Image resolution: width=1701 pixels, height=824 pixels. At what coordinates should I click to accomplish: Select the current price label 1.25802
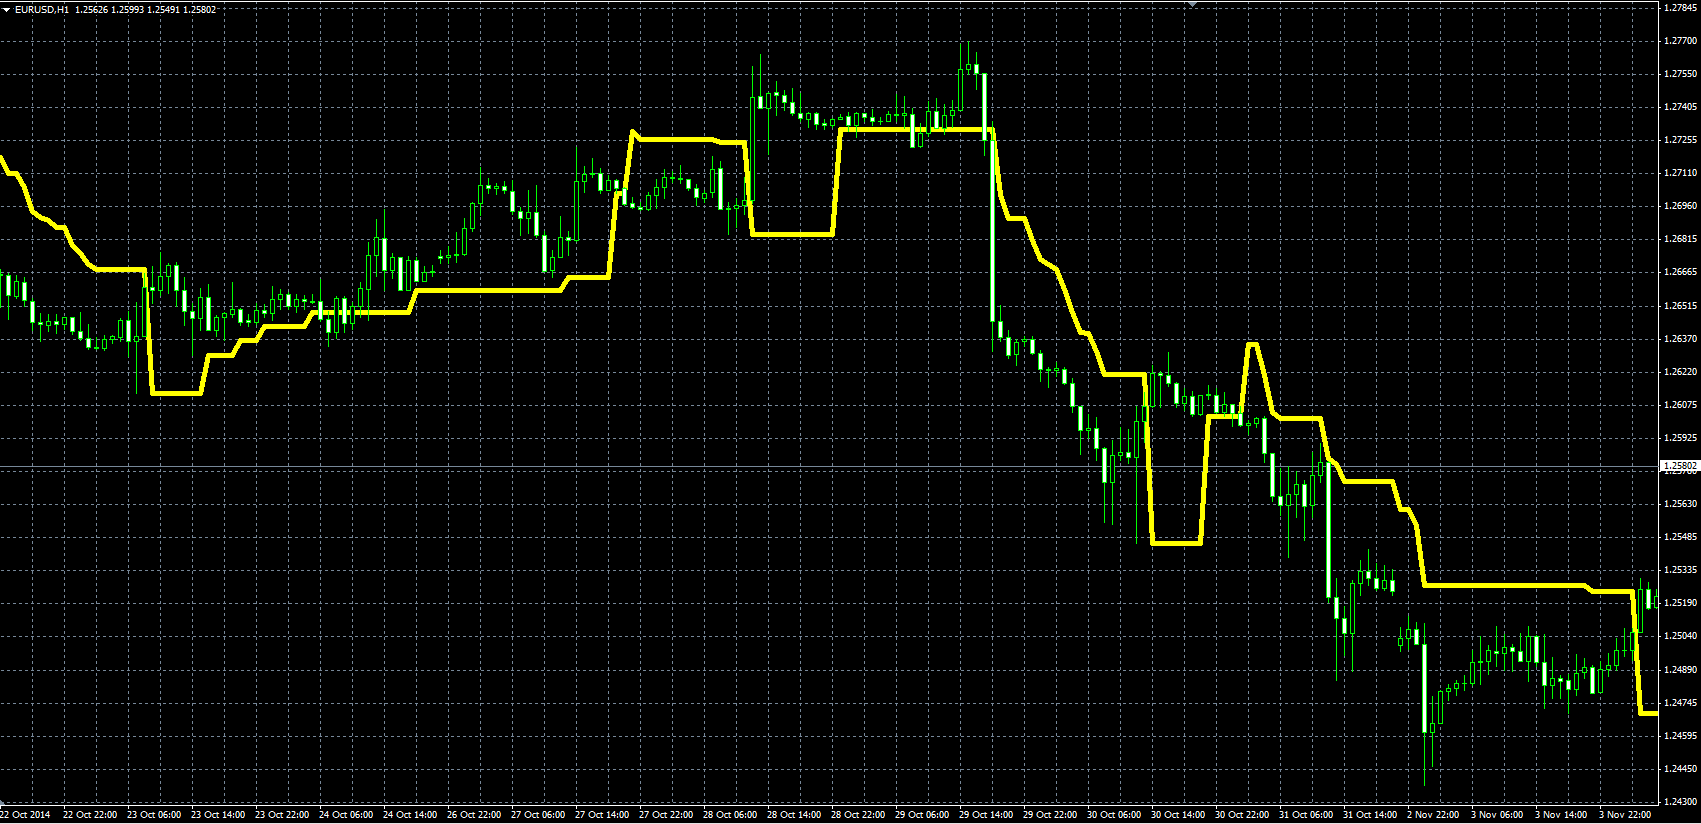(x=1680, y=466)
